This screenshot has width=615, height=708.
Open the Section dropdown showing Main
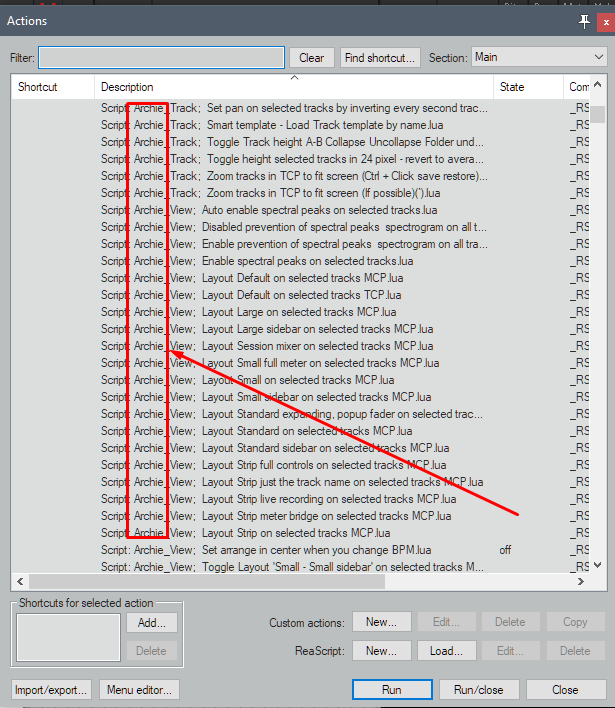tap(539, 57)
